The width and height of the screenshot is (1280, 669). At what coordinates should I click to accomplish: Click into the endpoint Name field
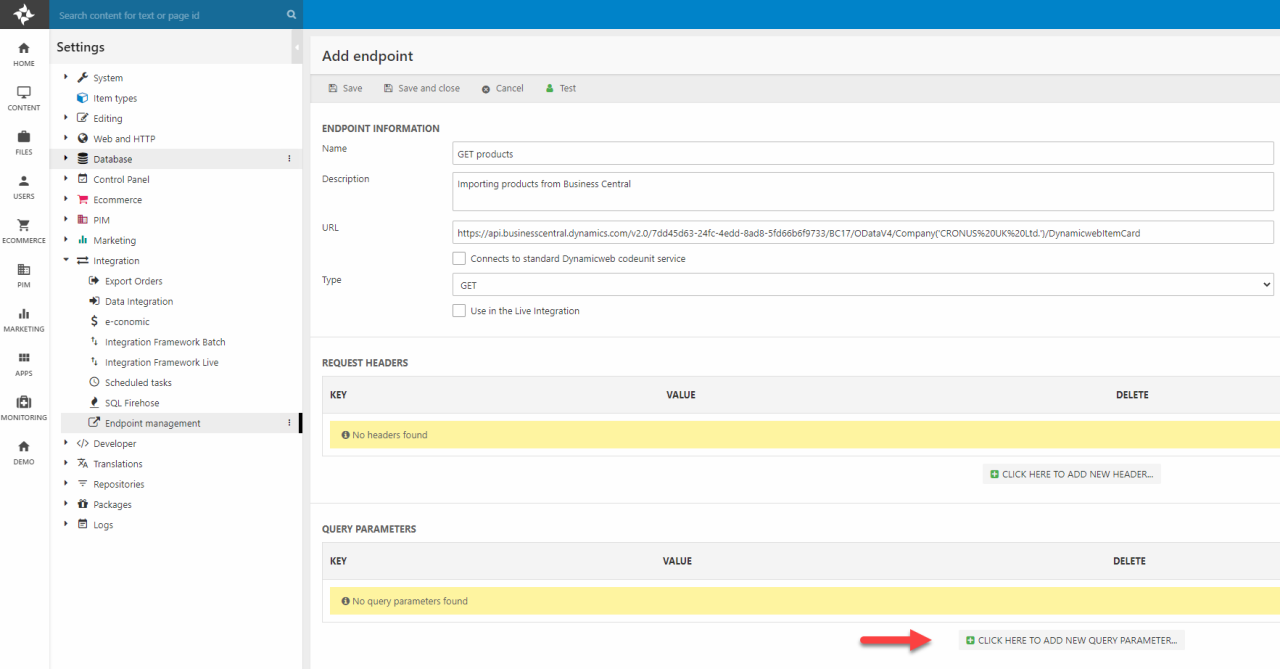coord(862,153)
